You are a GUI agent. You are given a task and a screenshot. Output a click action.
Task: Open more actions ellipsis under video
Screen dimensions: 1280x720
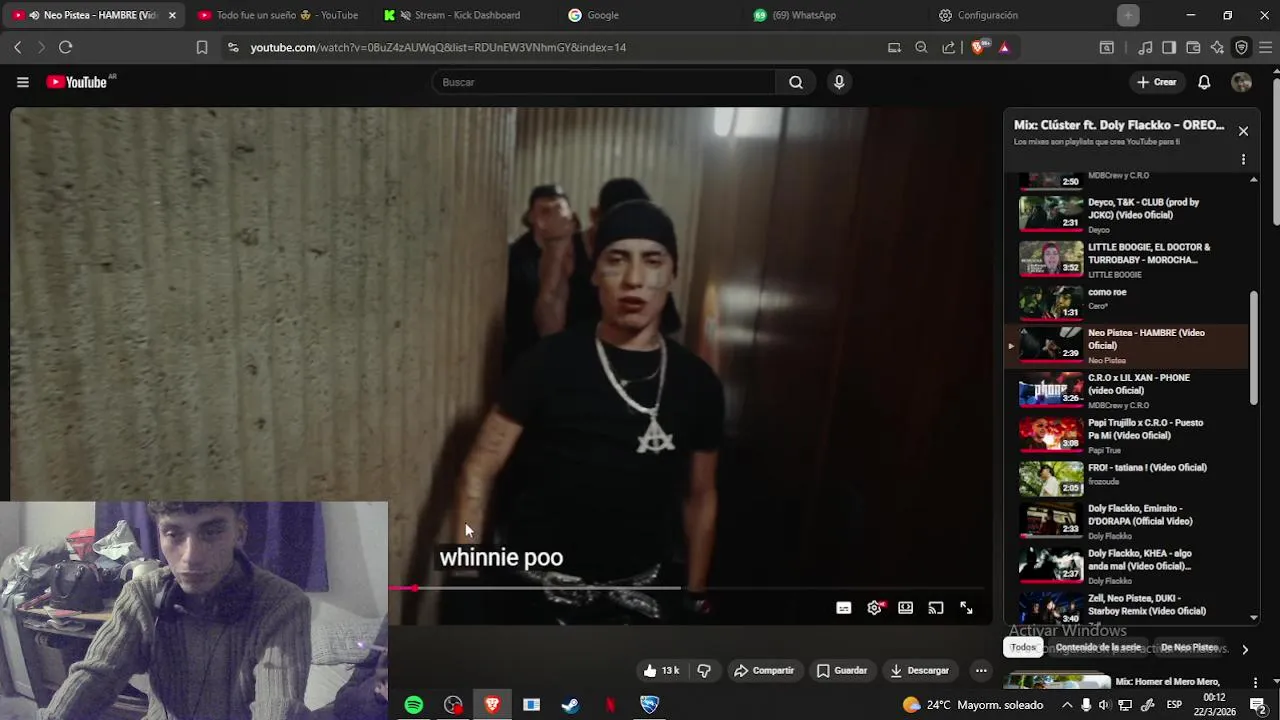pos(981,671)
